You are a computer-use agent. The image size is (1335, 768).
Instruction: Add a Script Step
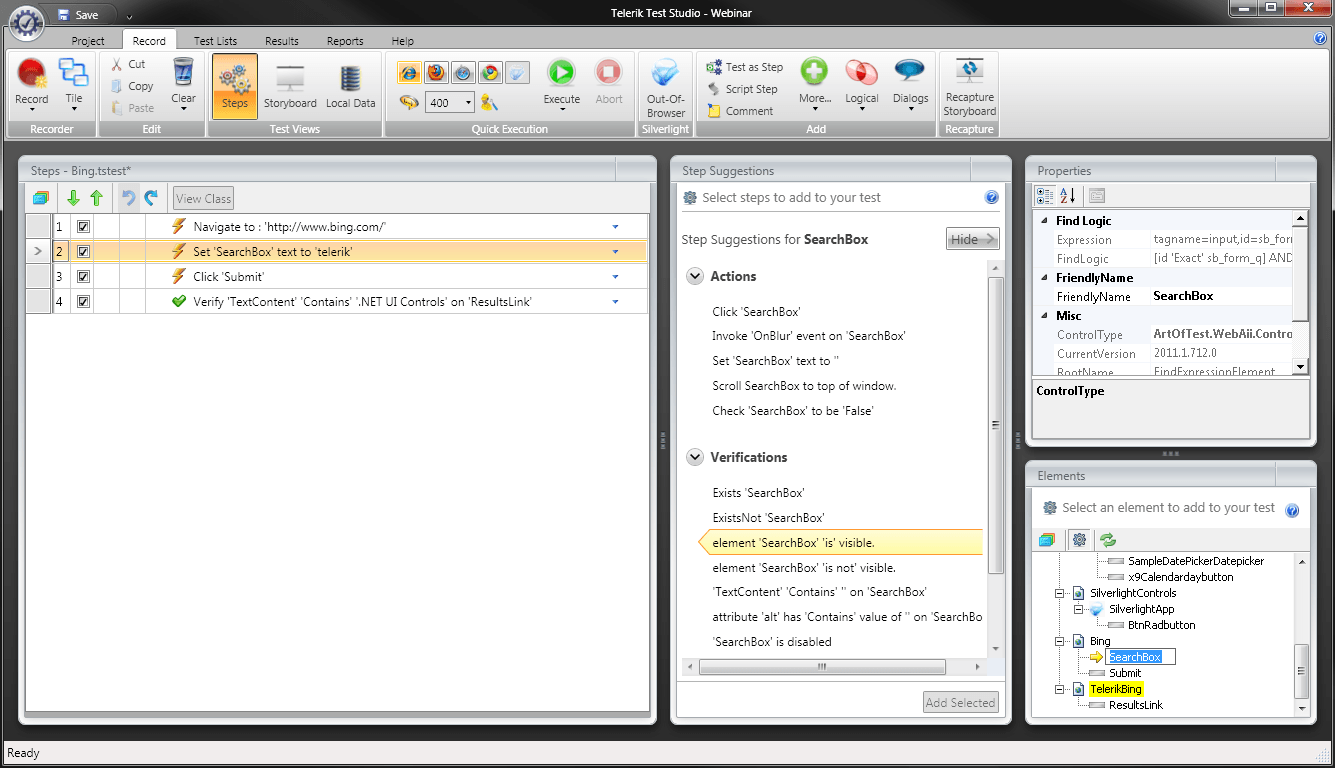coord(742,89)
